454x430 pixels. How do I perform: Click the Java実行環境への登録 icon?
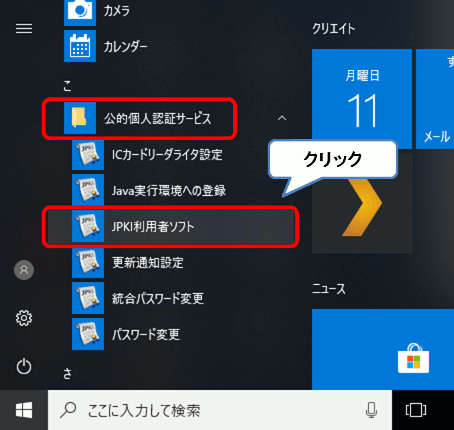point(88,190)
